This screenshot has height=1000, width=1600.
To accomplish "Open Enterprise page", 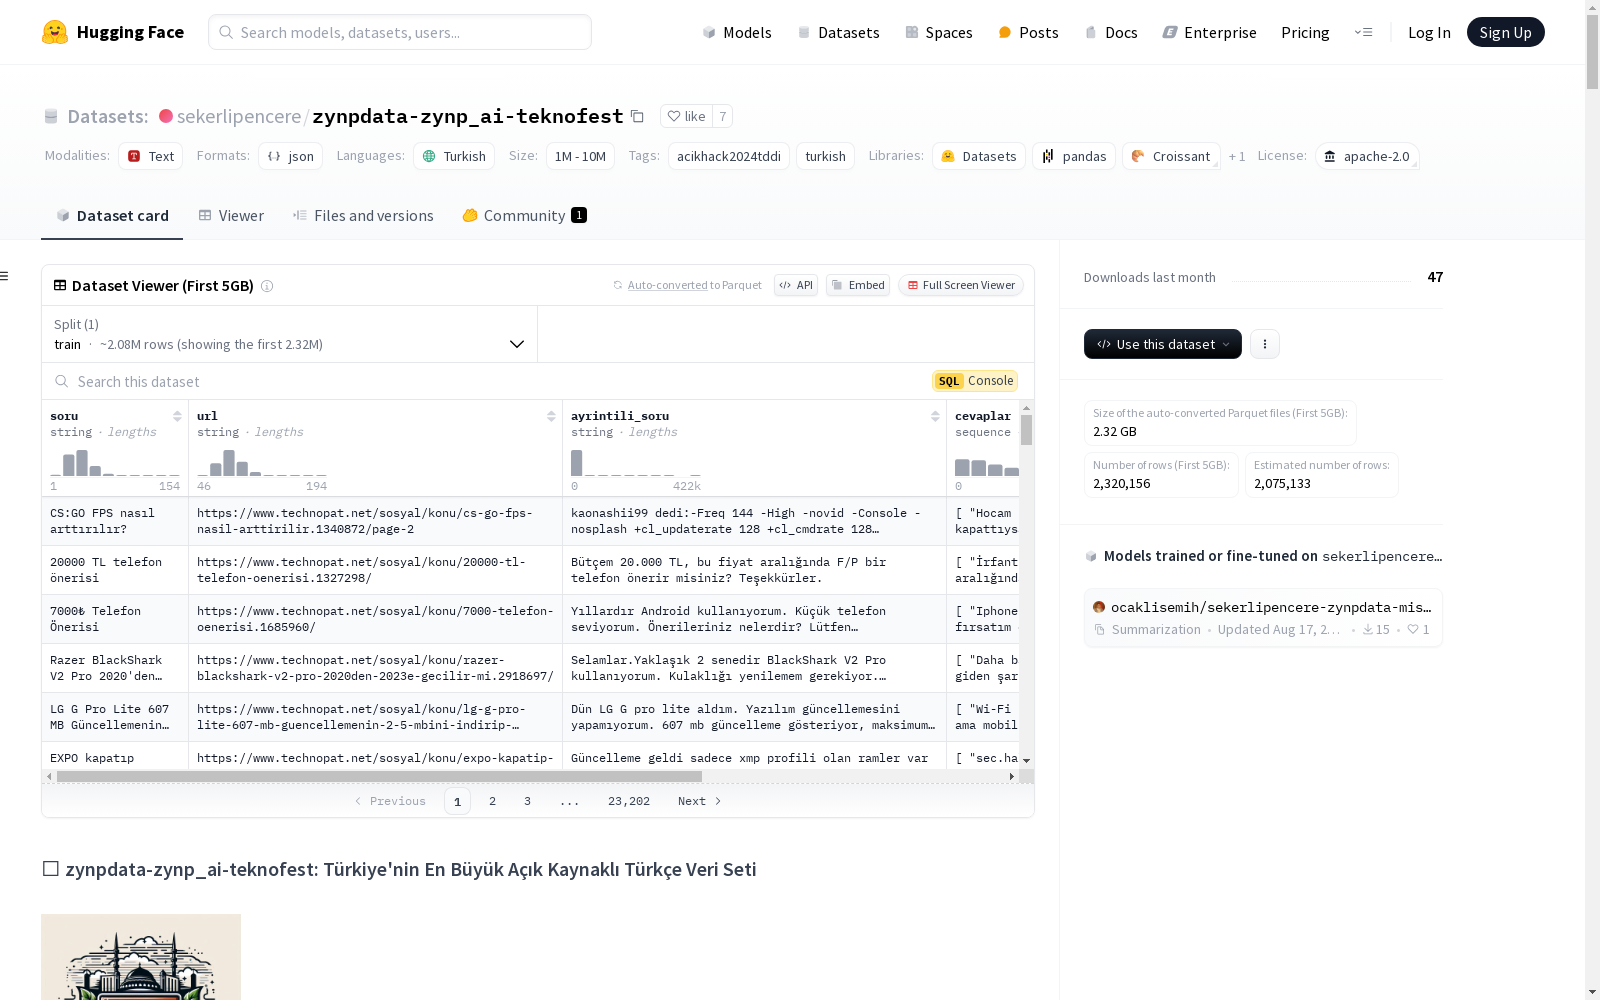I will click(x=1209, y=32).
